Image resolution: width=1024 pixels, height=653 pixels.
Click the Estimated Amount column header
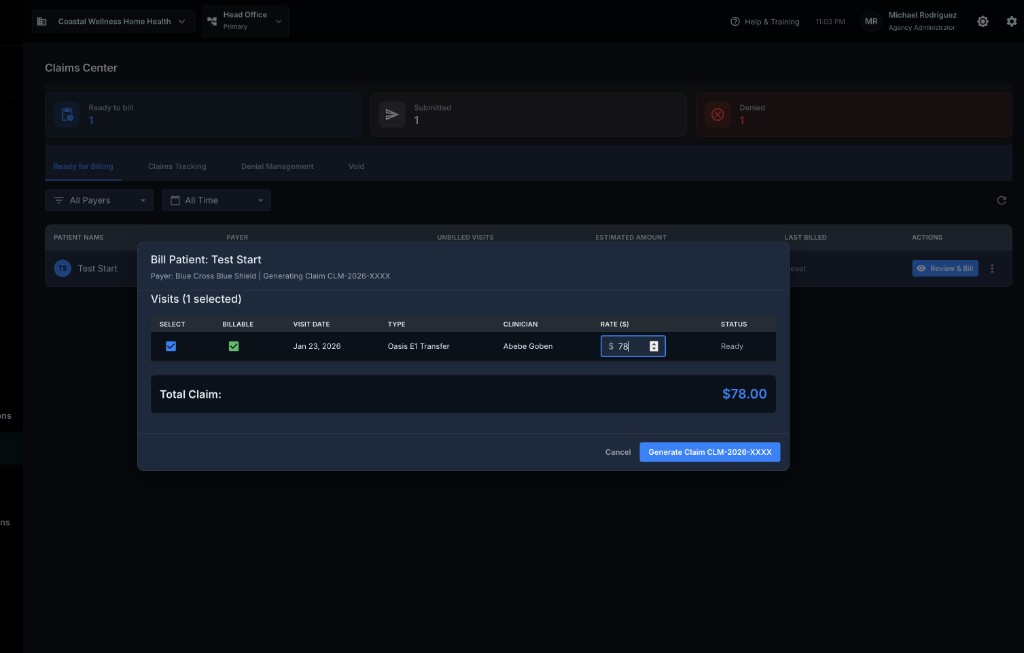click(631, 238)
